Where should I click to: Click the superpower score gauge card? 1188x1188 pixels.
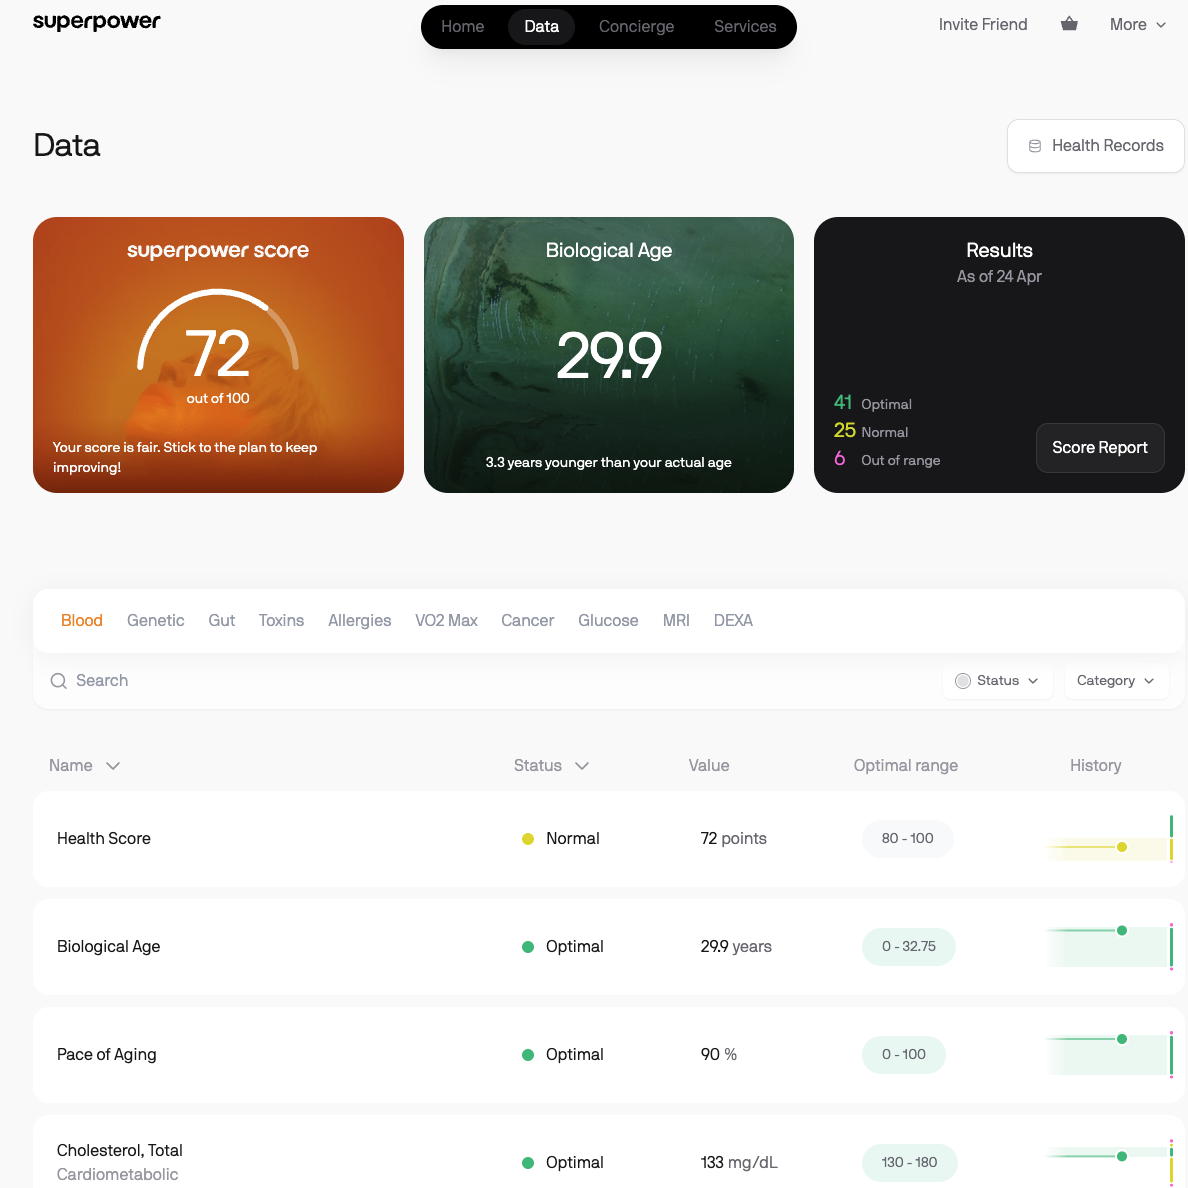pyautogui.click(x=218, y=355)
